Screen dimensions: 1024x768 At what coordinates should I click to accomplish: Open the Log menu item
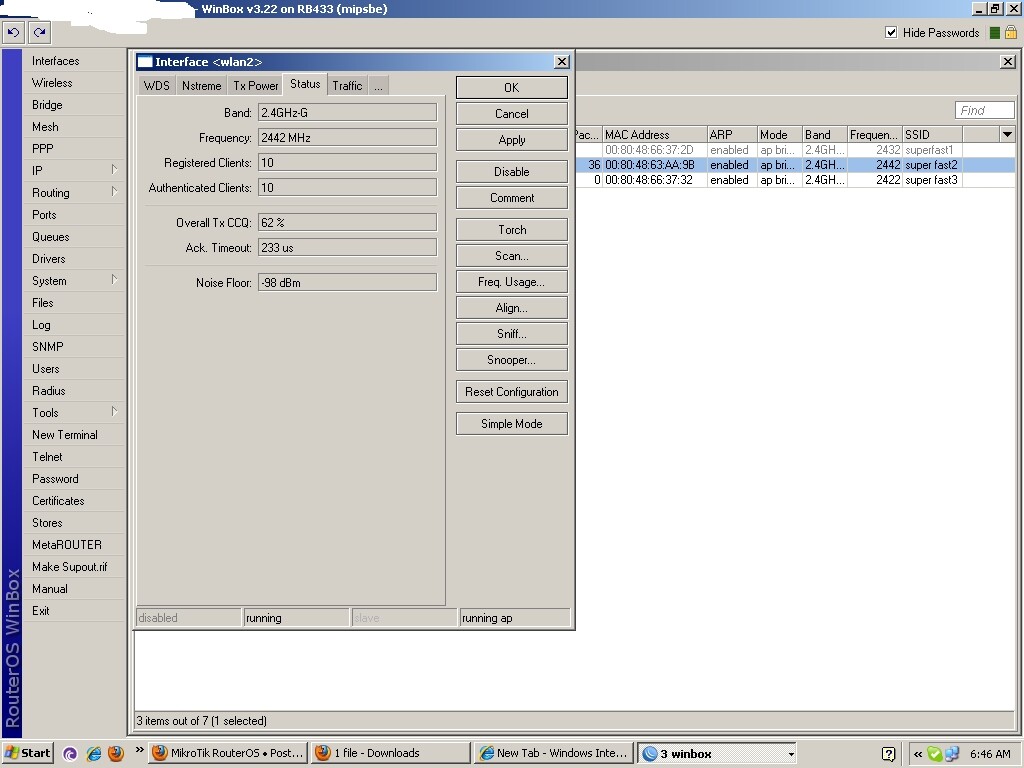(41, 325)
